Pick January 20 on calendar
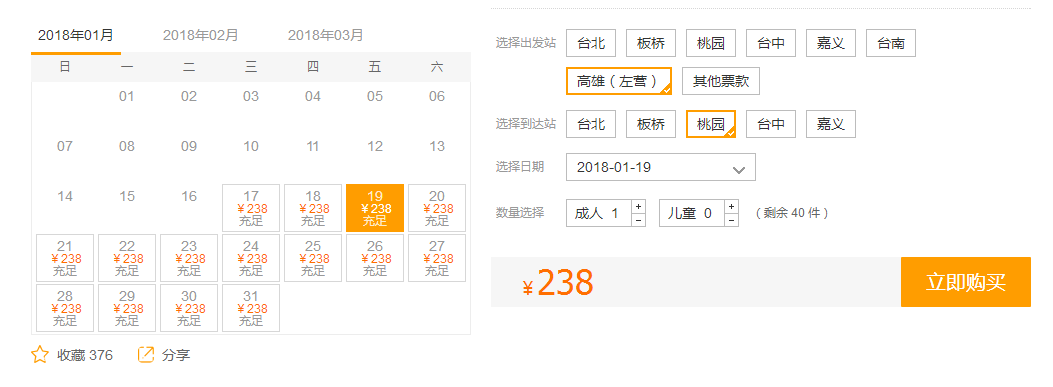The height and width of the screenshot is (387, 1053). [x=437, y=208]
